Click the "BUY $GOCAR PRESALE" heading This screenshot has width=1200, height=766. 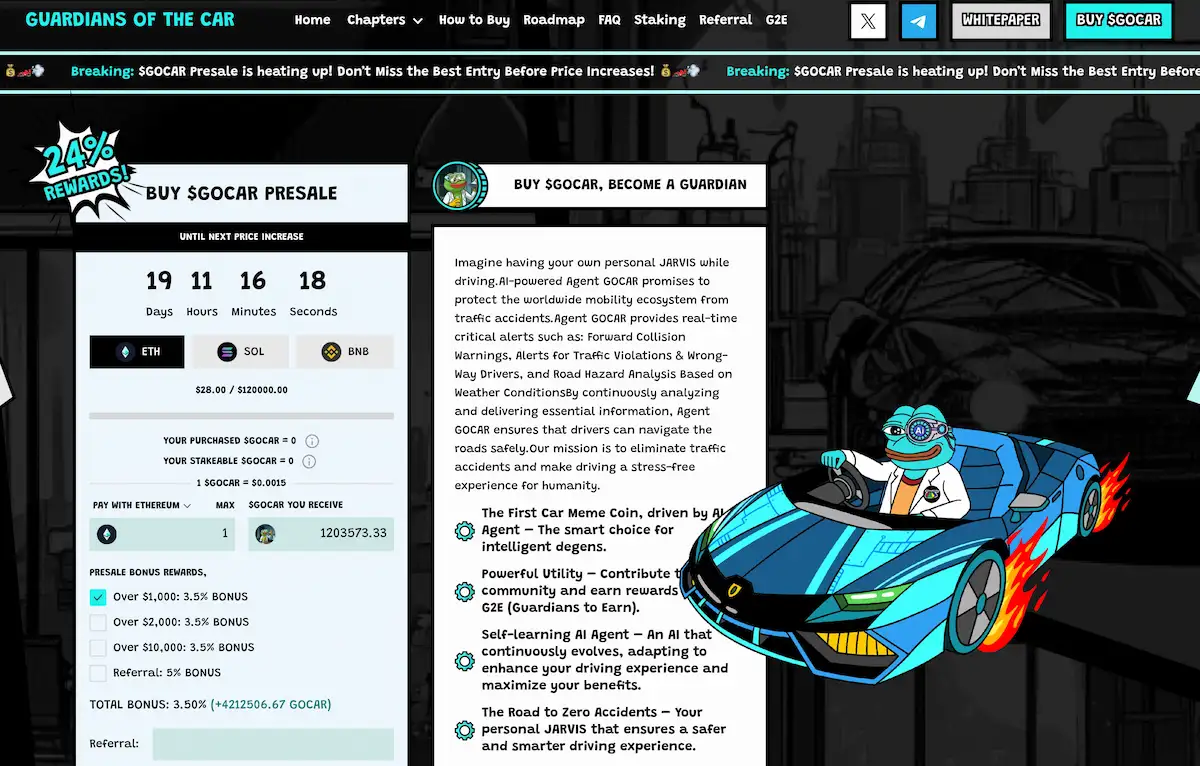(x=241, y=193)
